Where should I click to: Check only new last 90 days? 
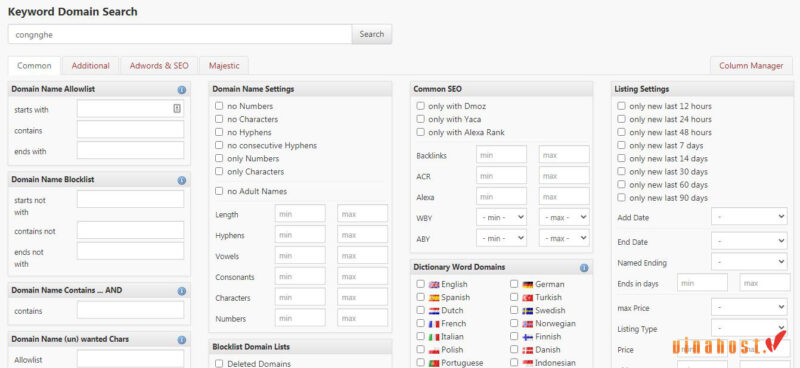point(621,198)
